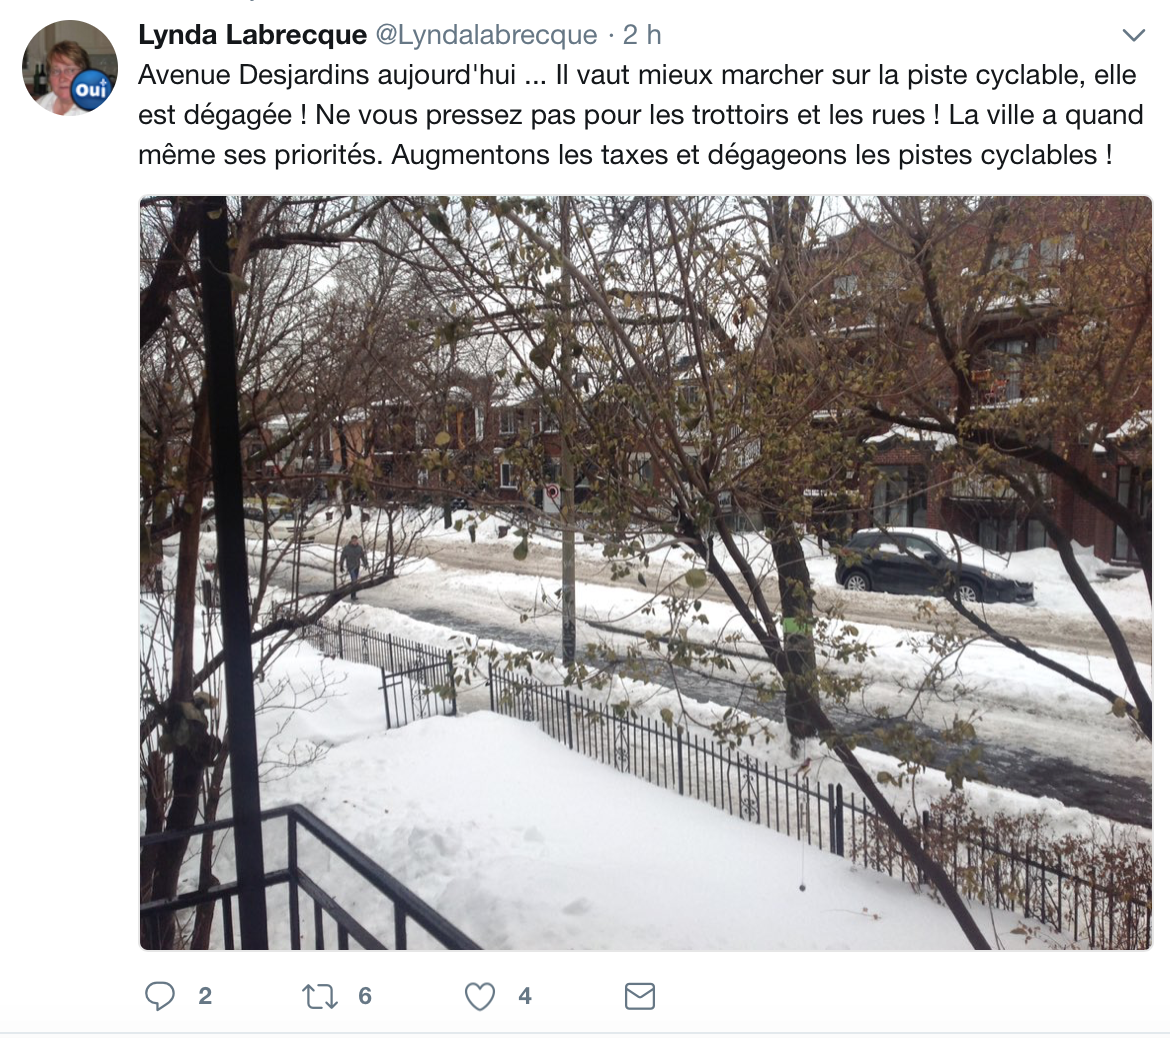Screen dimensions: 1170x1038
Task: Like the tweet with the heart icon
Action: click(x=480, y=996)
